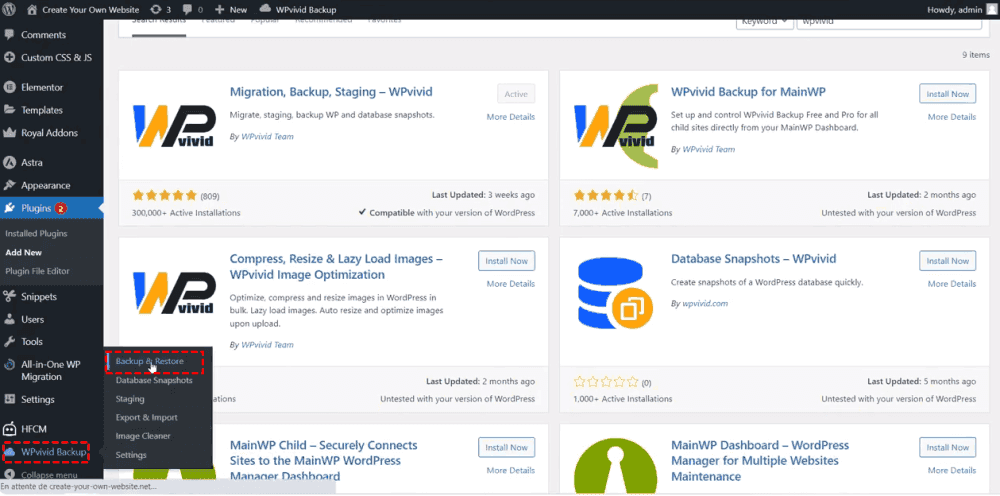The width and height of the screenshot is (1000, 496).
Task: Choose Database Snapshots in flyout menu
Action: tap(154, 380)
